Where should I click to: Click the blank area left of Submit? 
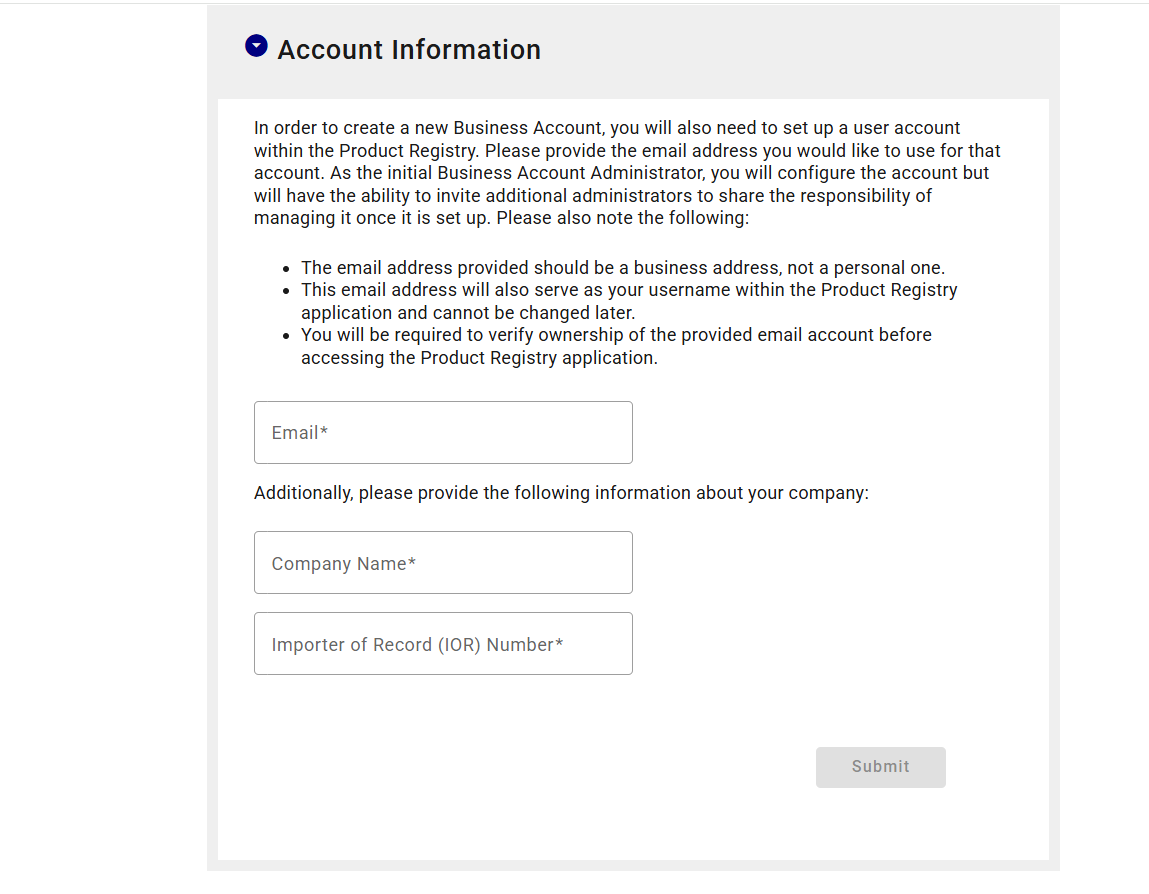click(550, 767)
